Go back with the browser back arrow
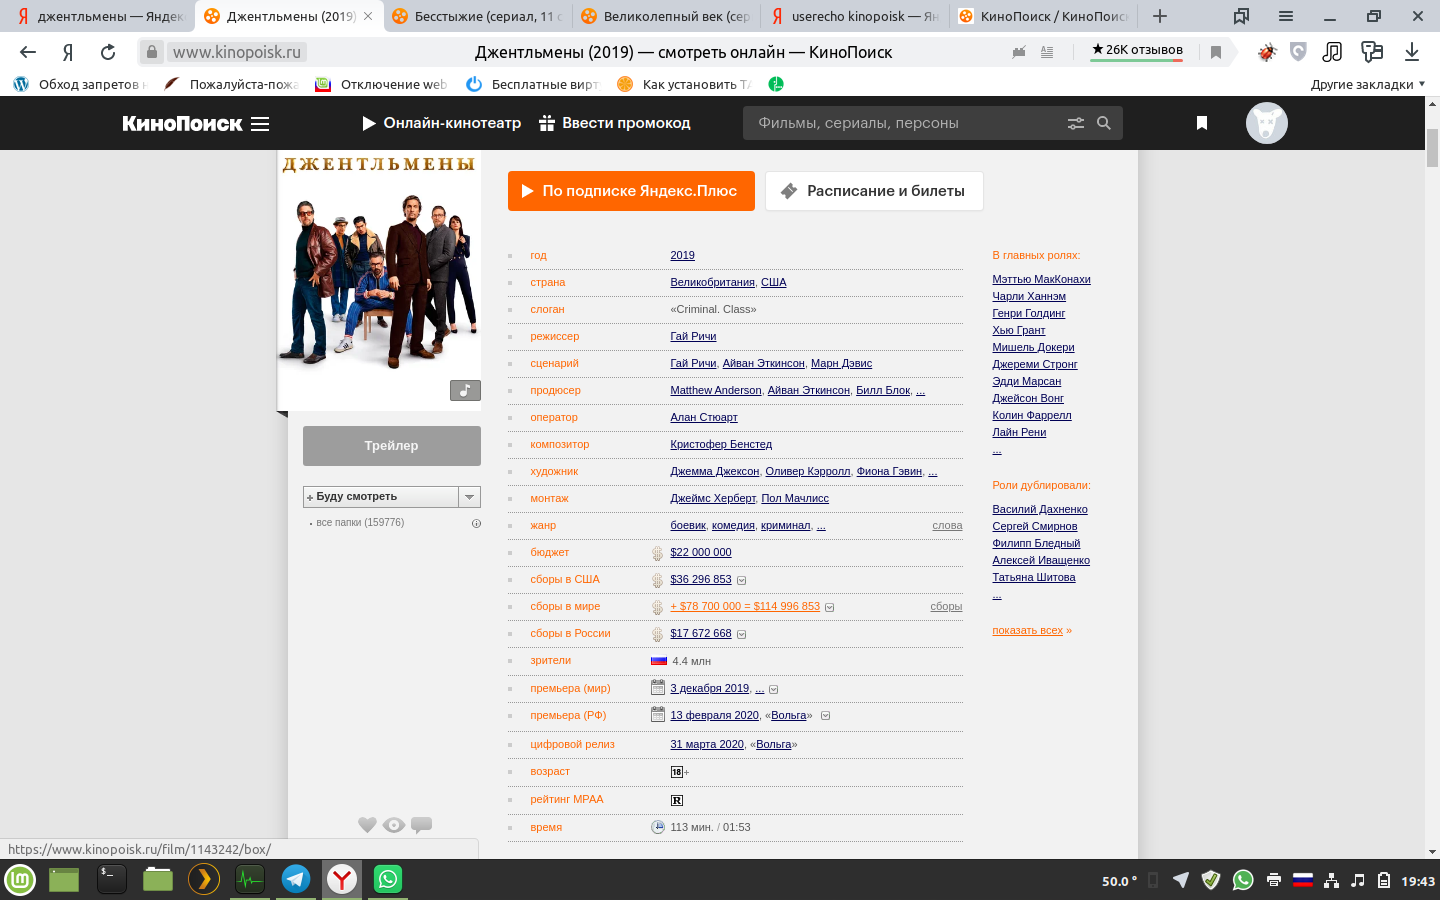 point(28,52)
